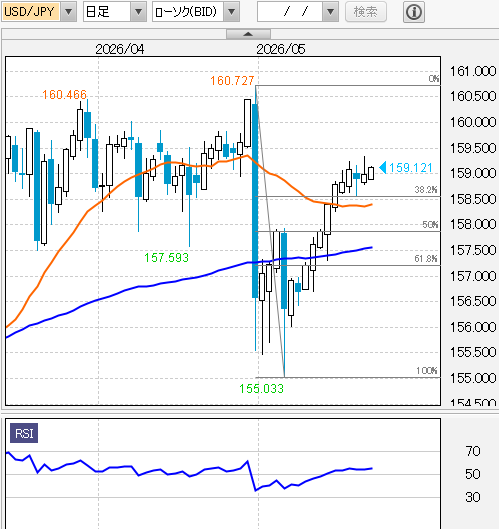499x529 pixels.
Task: Click the 2026/04 date axis label
Action: click(x=120, y=50)
